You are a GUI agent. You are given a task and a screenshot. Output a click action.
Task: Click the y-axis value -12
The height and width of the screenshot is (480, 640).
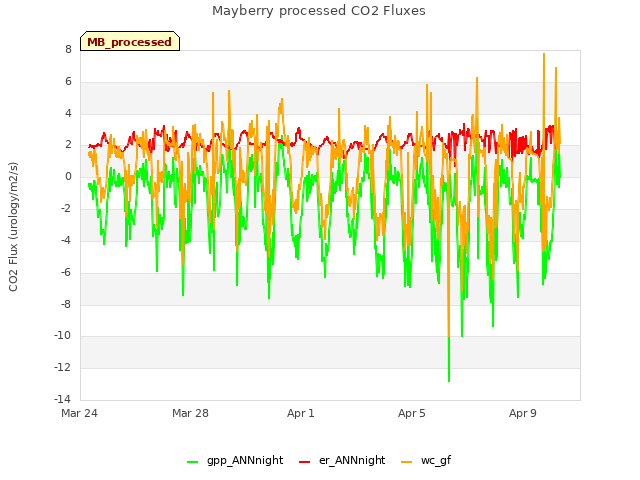[x=62, y=367]
